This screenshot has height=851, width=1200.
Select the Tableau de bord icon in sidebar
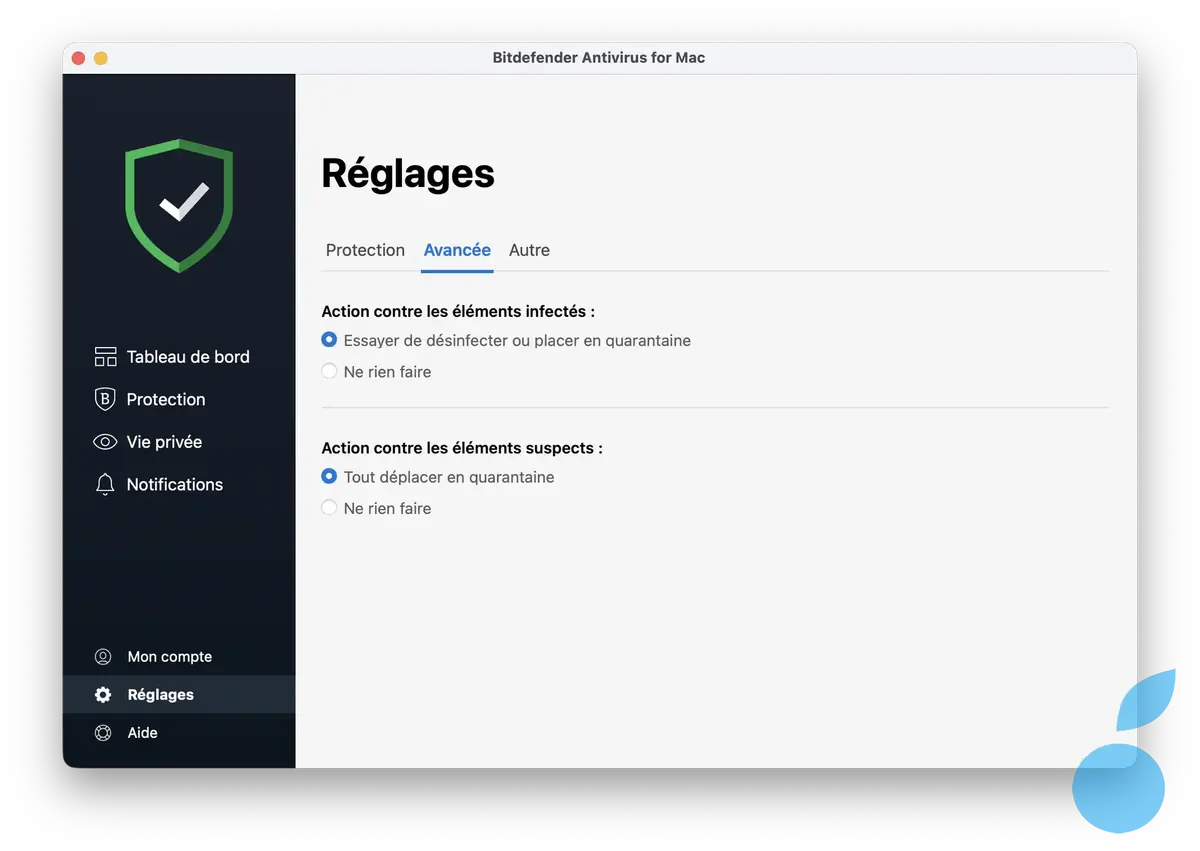click(x=104, y=356)
